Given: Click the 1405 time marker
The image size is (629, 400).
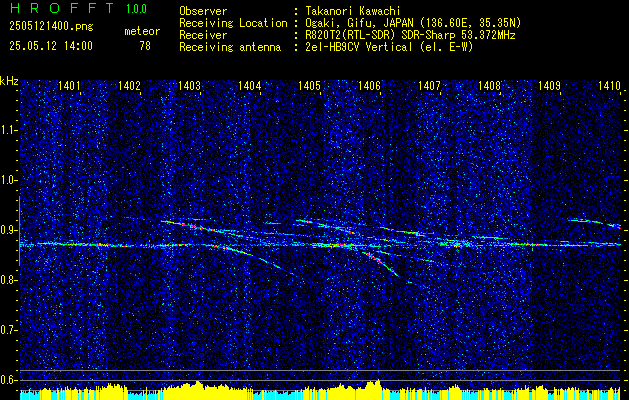Looking at the screenshot, I should point(309,85).
